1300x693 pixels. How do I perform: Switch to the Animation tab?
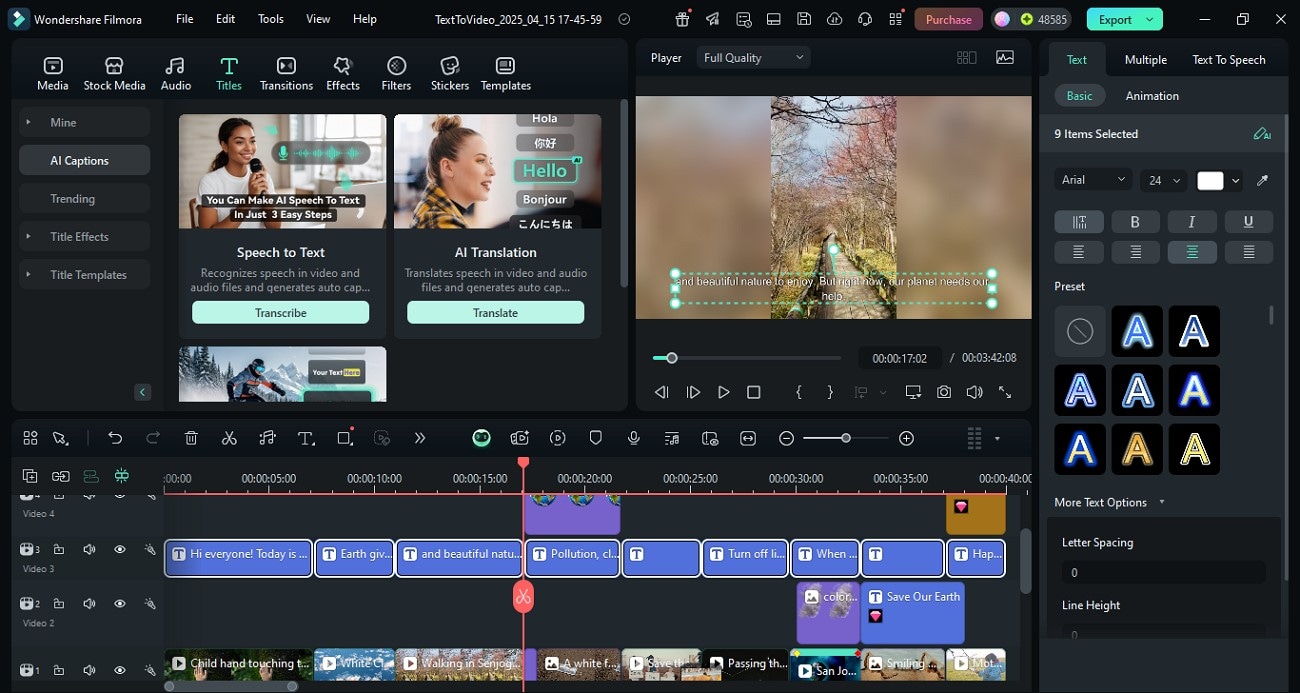tap(1152, 96)
